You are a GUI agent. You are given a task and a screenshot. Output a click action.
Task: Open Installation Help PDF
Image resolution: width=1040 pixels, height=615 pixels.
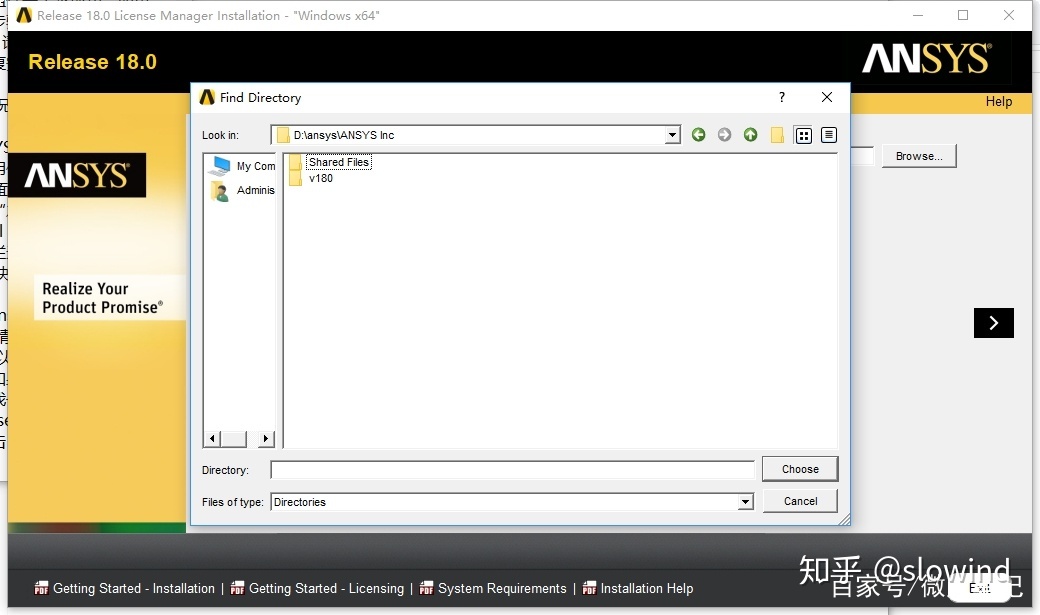coord(637,588)
